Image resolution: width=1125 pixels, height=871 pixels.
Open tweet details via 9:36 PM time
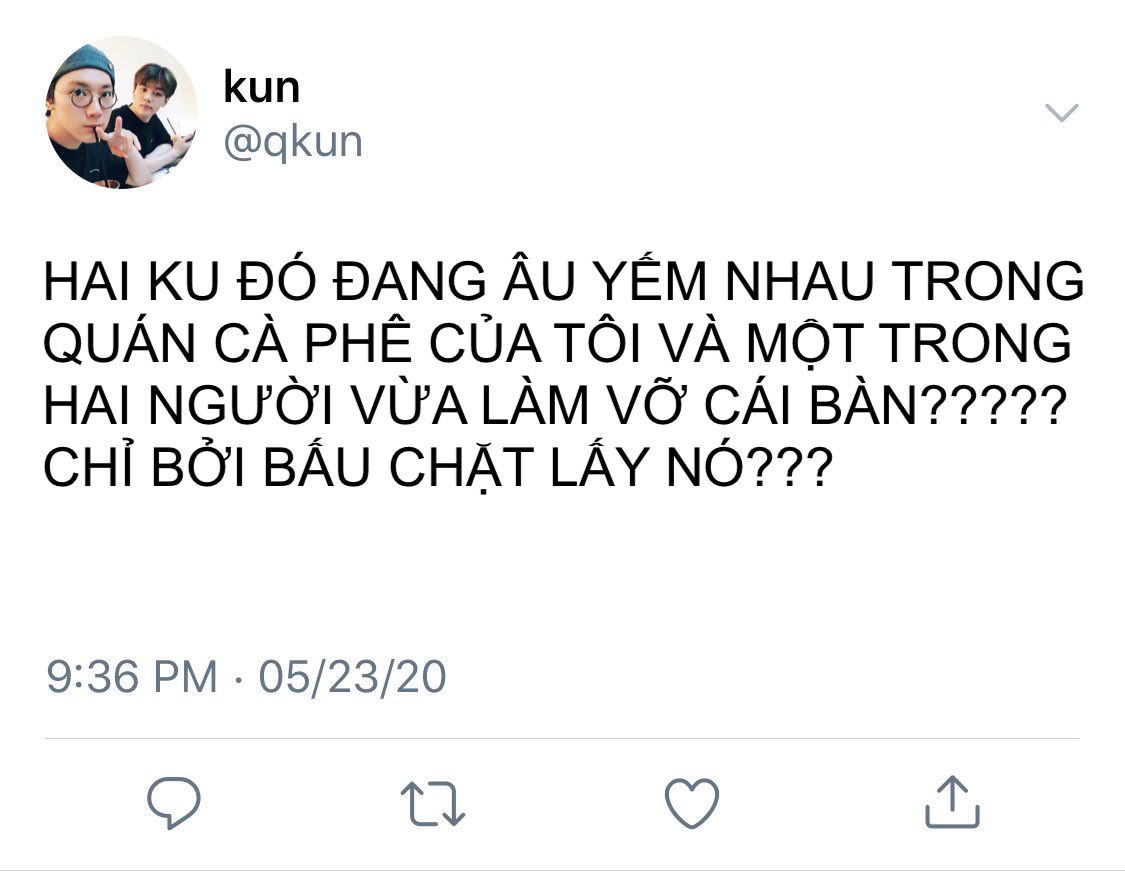131,676
